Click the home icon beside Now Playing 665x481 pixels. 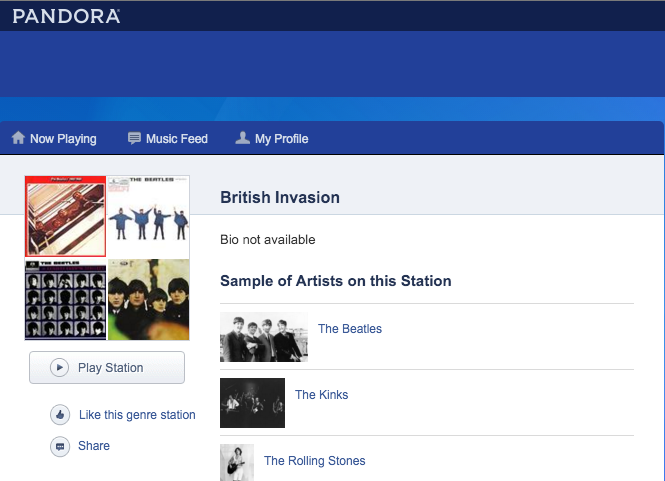tap(18, 138)
